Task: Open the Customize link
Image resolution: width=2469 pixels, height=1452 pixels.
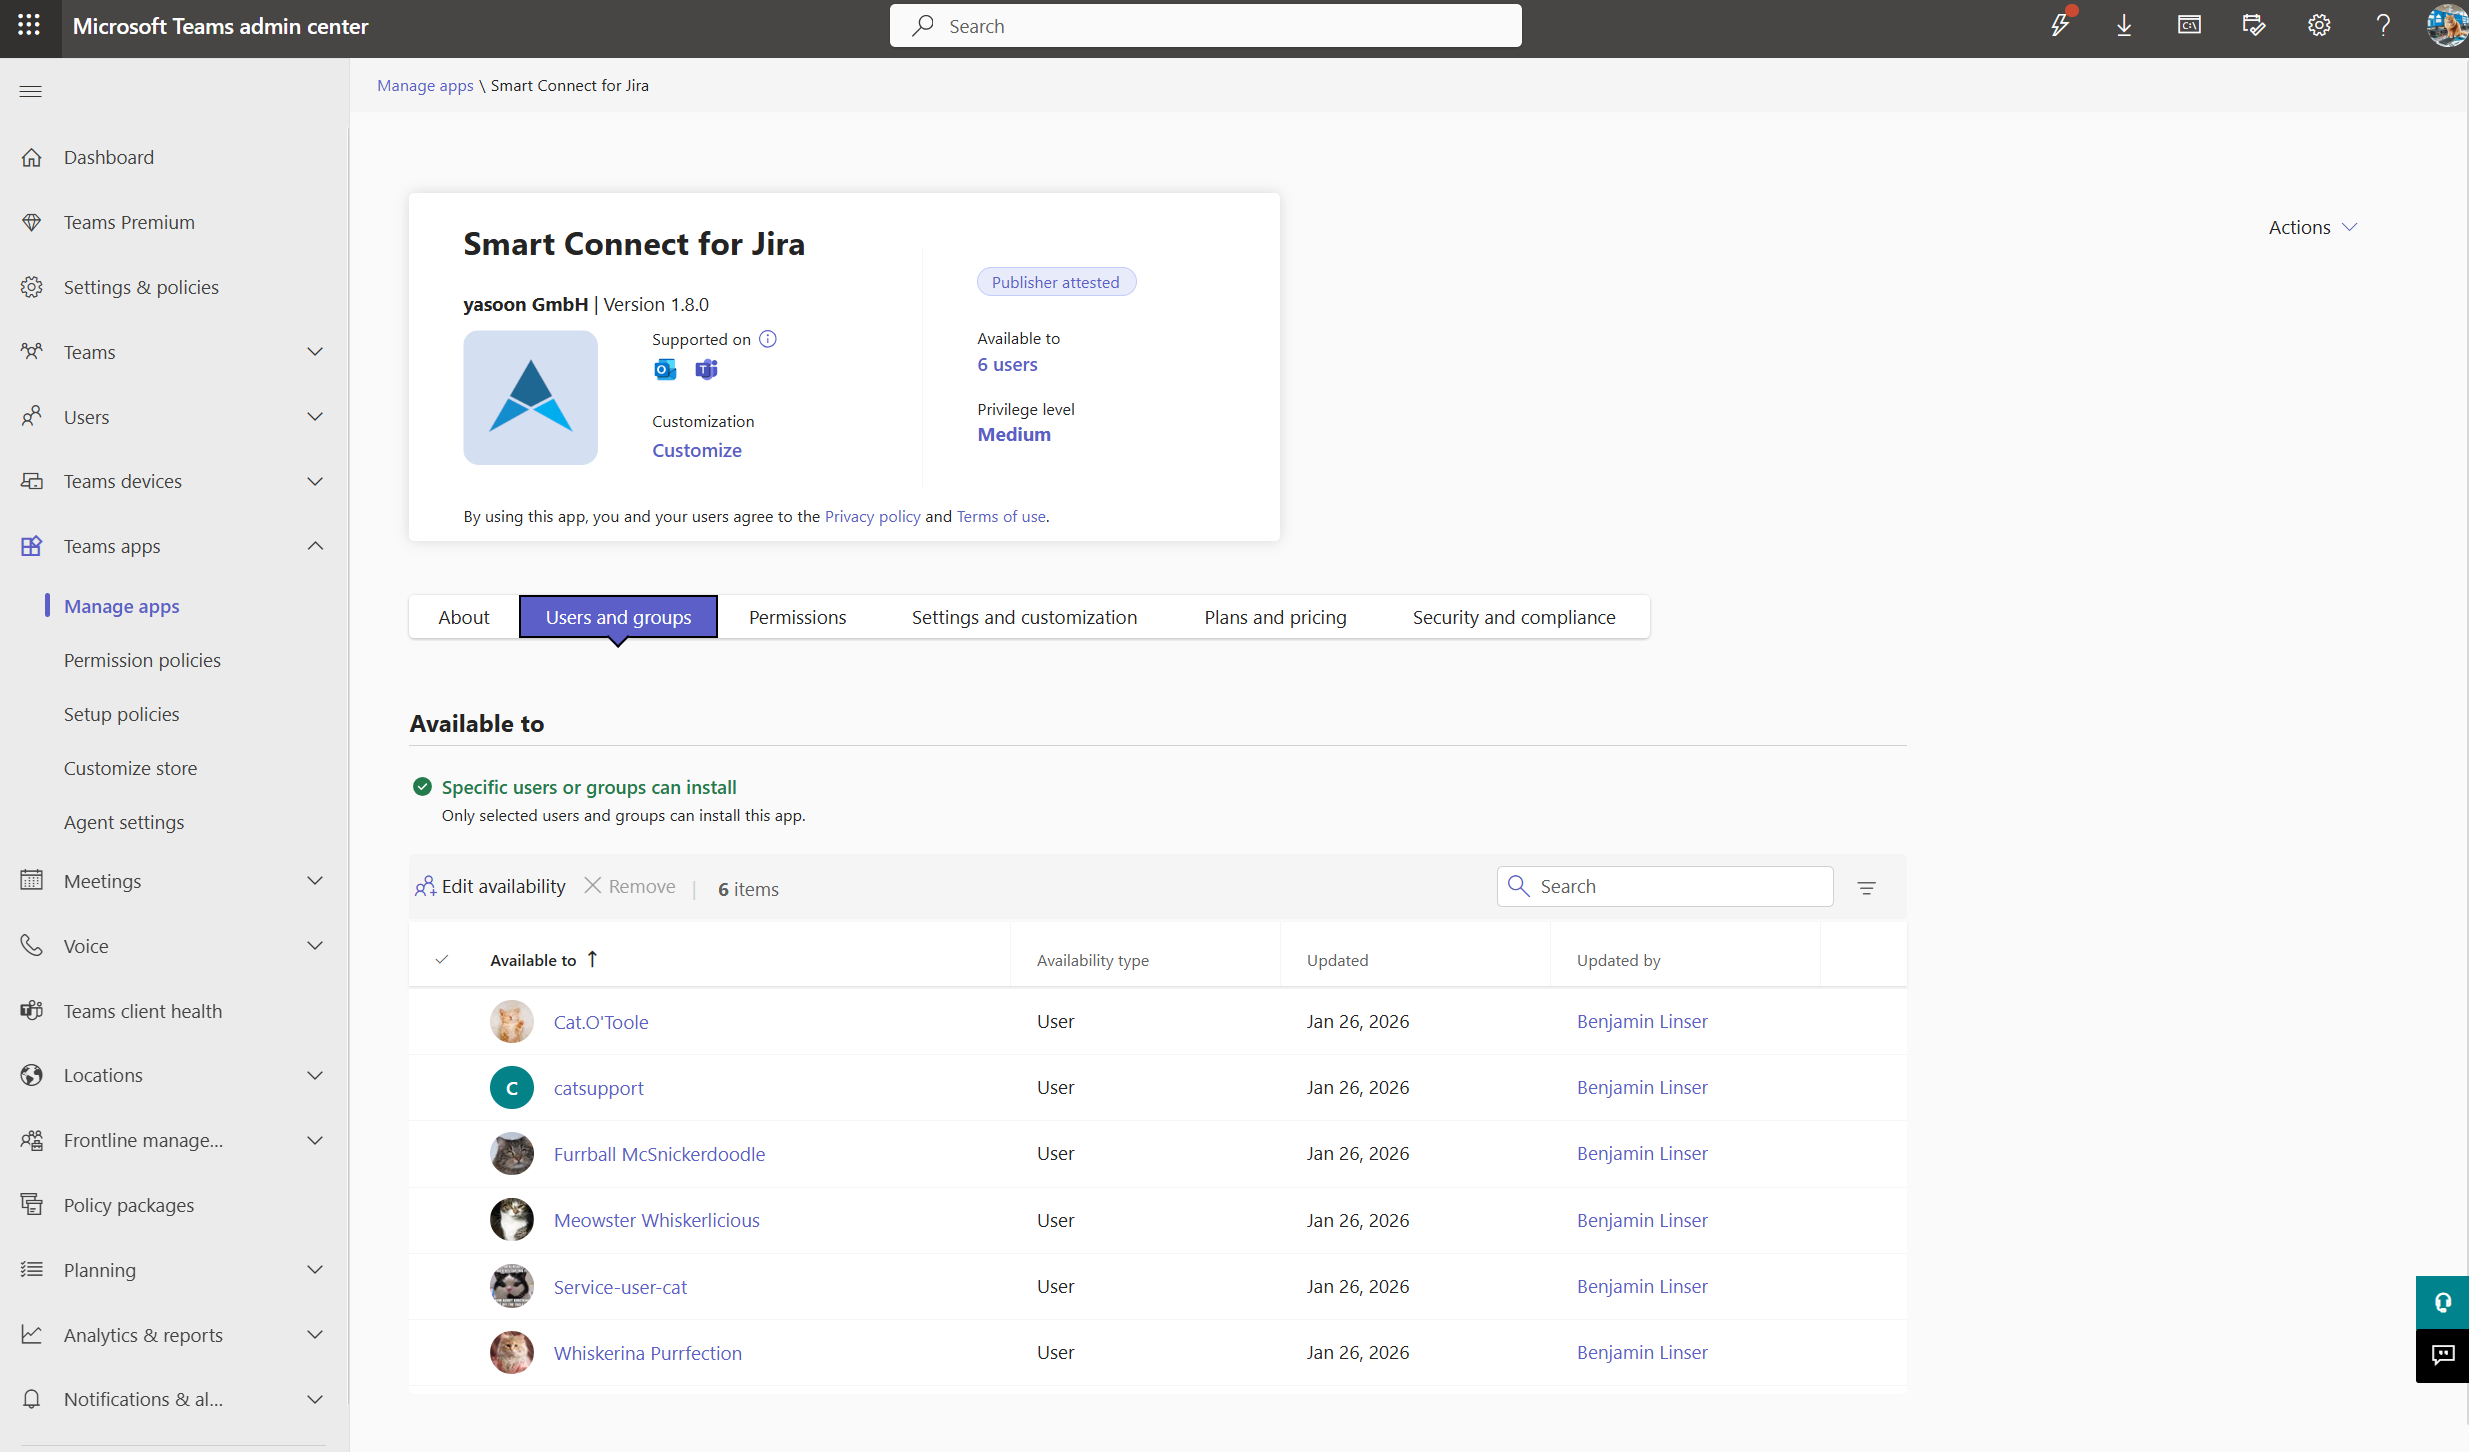Action: [x=697, y=450]
